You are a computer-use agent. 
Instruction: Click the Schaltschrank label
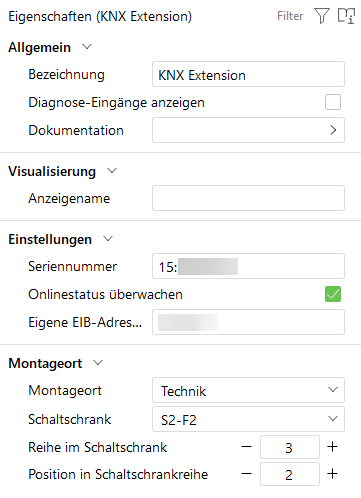(x=70, y=419)
